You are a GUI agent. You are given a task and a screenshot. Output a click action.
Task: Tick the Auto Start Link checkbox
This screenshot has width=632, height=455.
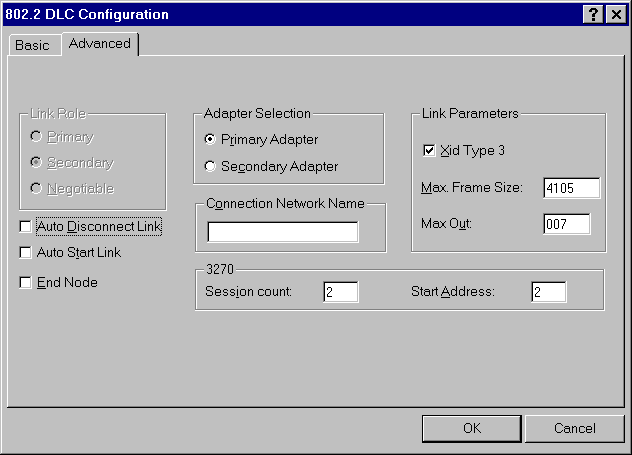26,253
